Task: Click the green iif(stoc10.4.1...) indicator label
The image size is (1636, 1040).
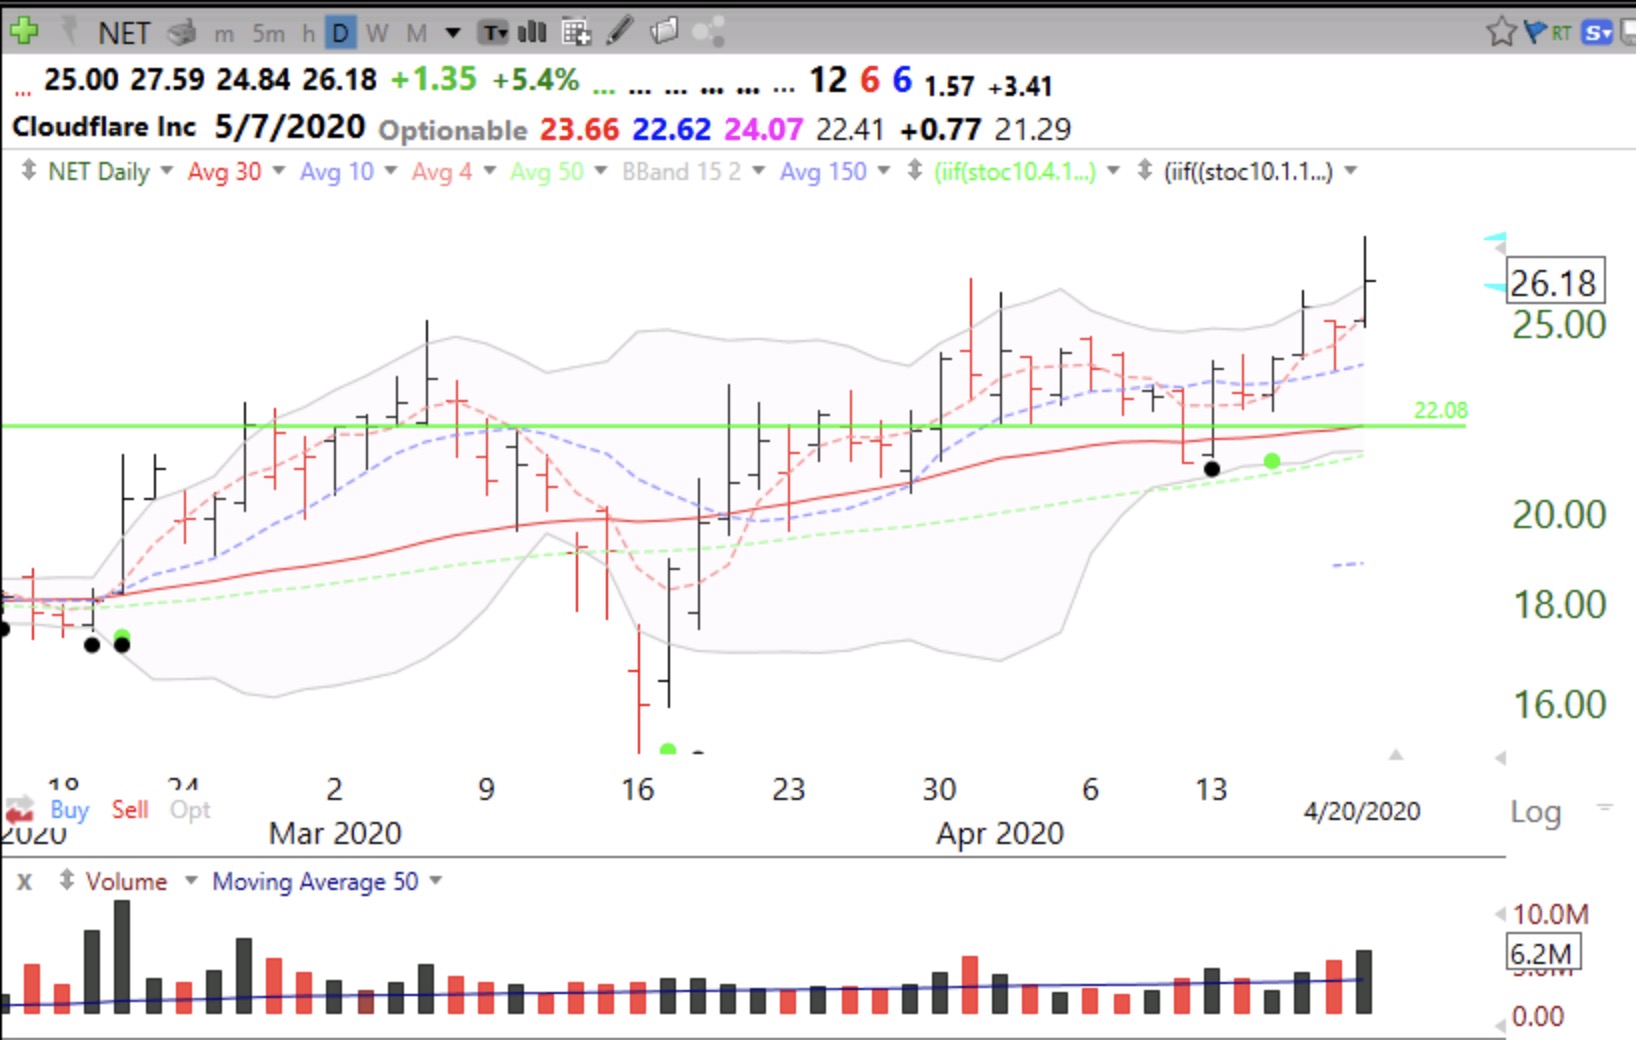Action: point(1015,172)
